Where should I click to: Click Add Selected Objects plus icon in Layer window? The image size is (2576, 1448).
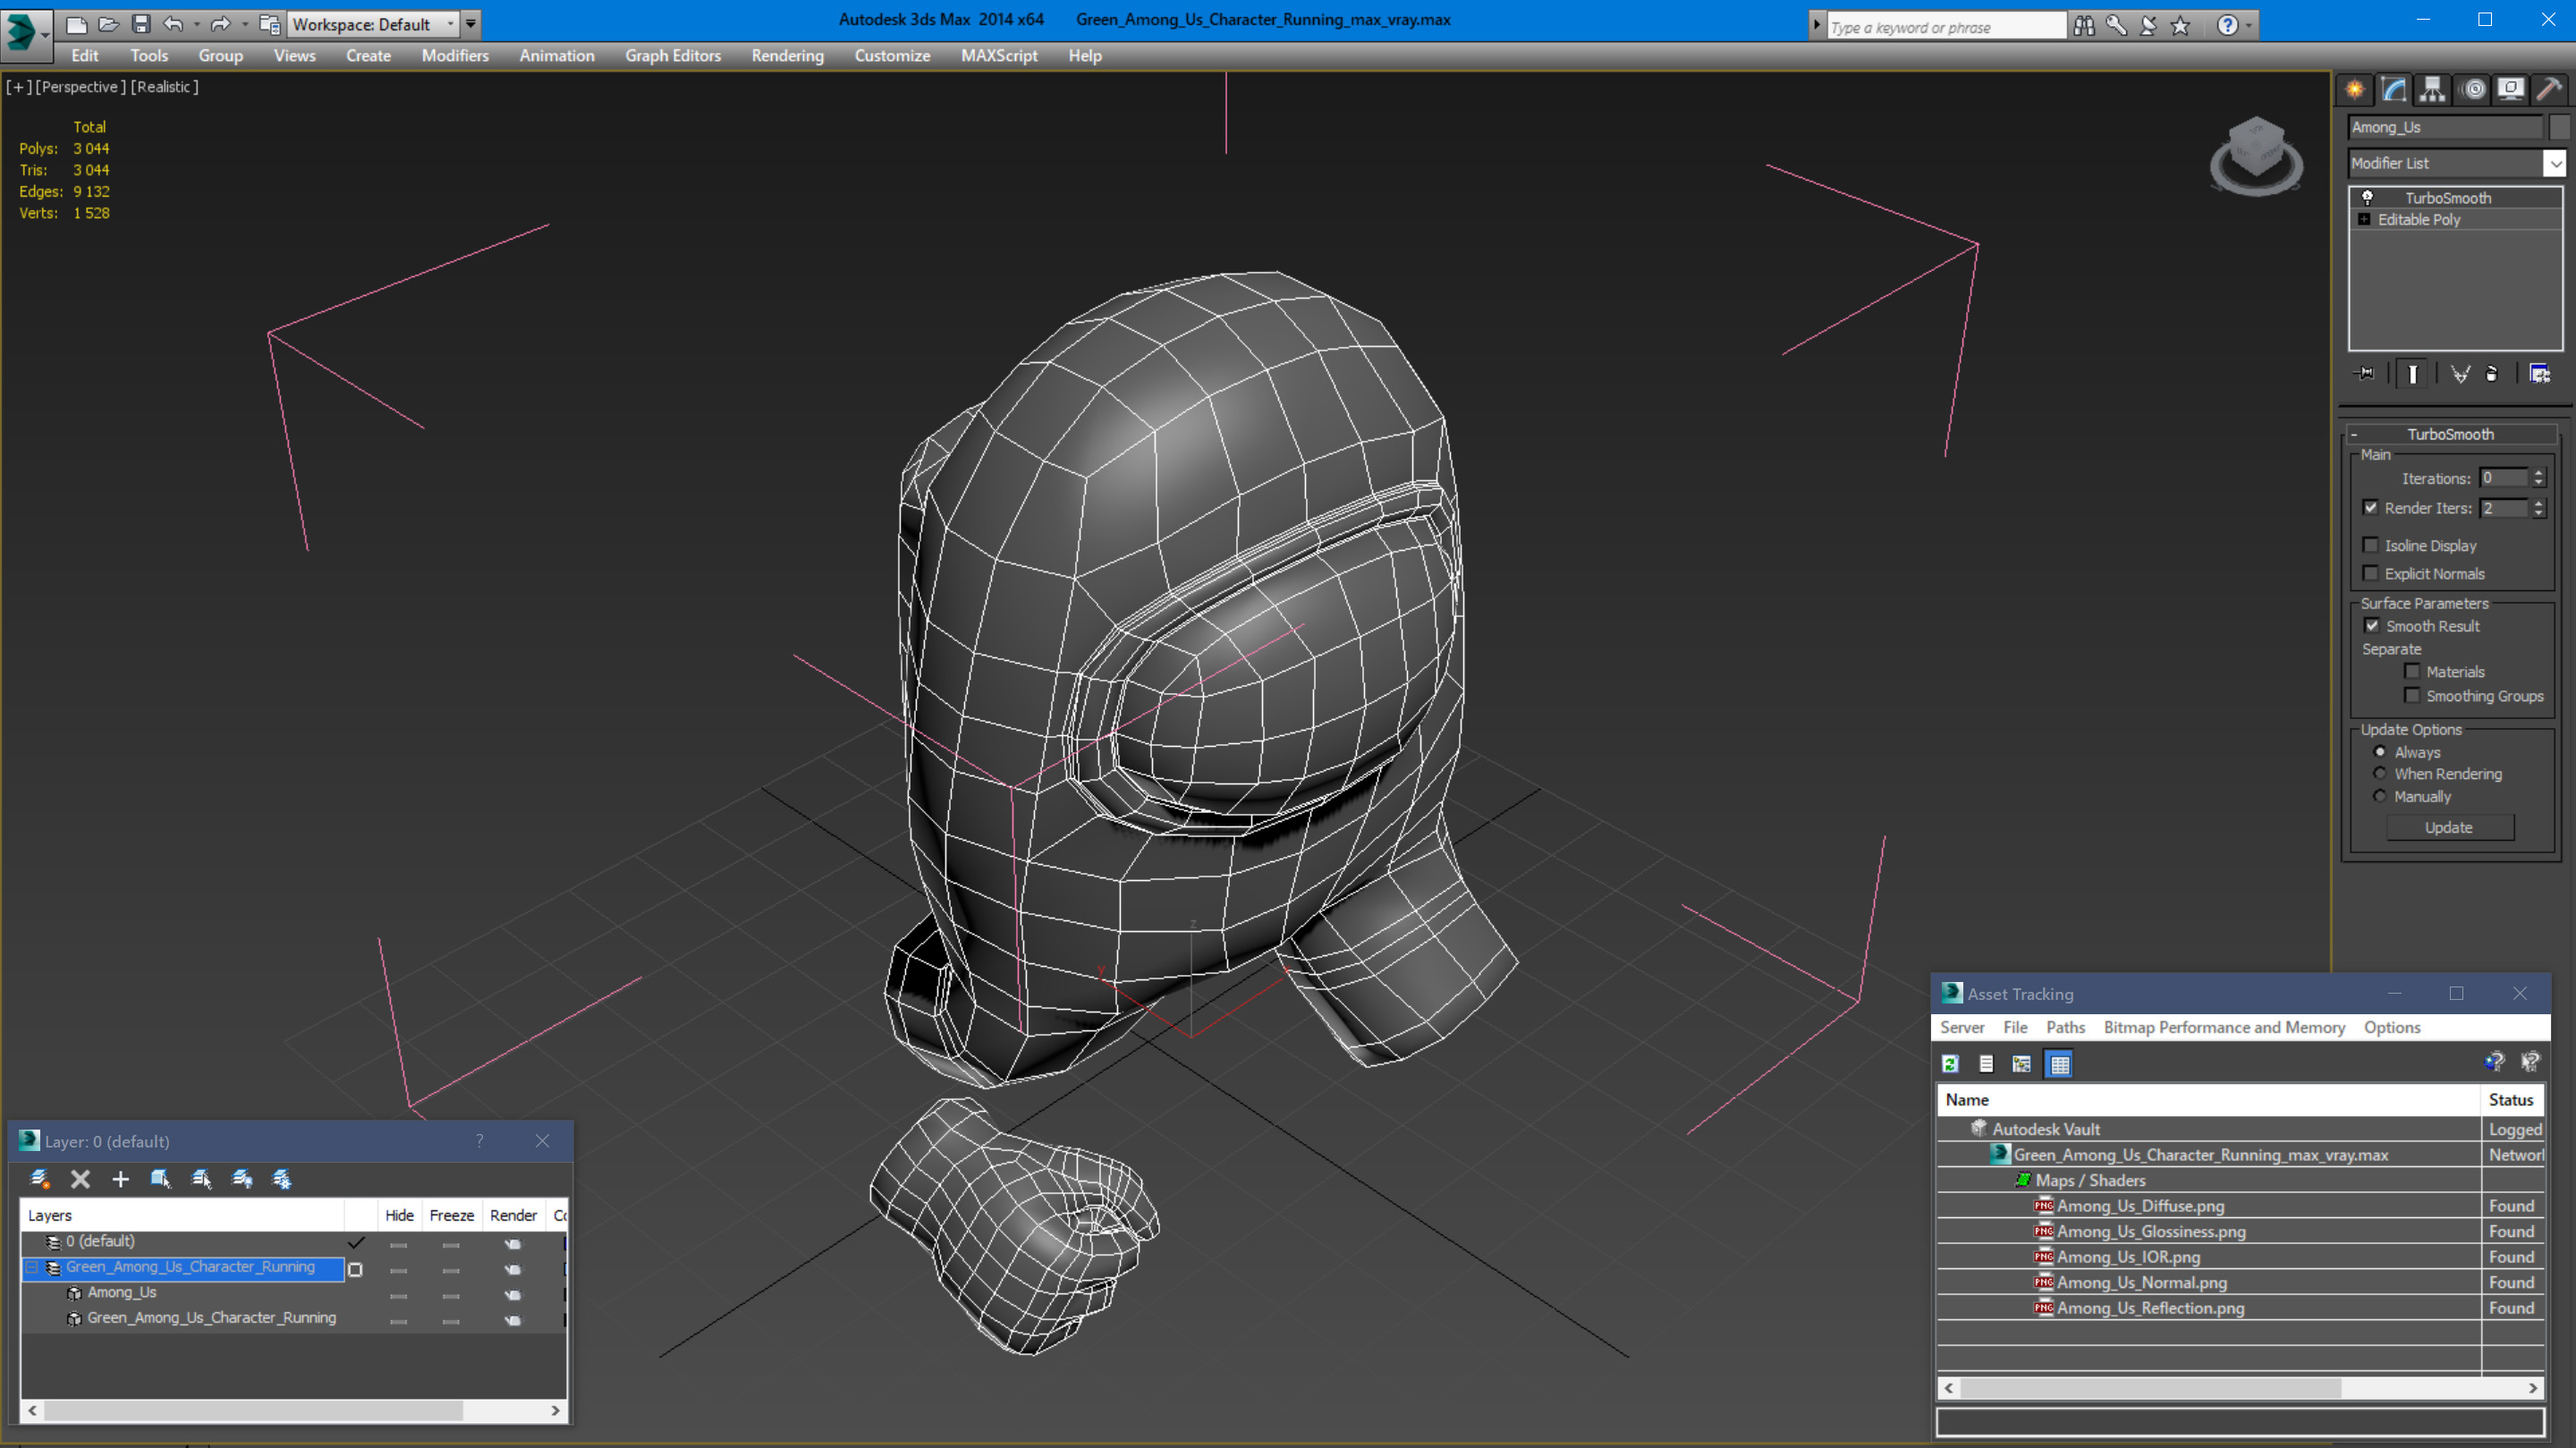(x=121, y=1179)
